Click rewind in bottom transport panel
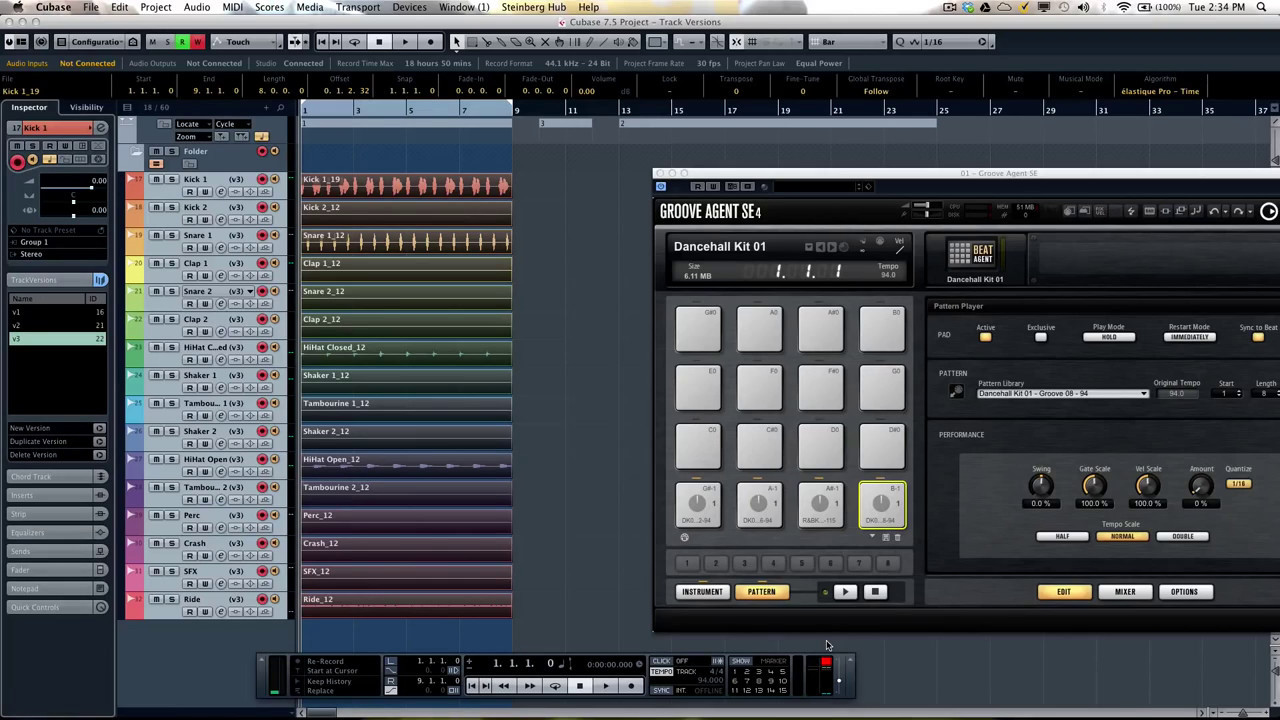 tap(503, 686)
